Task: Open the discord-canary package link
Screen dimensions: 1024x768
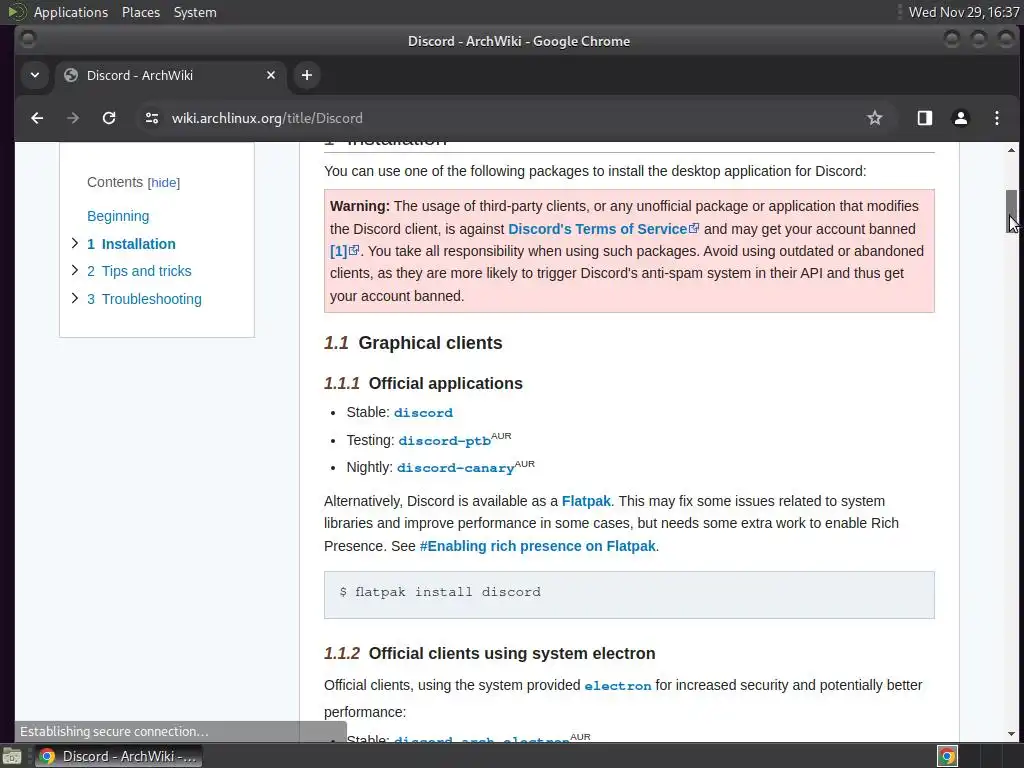Action: pyautogui.click(x=456, y=468)
